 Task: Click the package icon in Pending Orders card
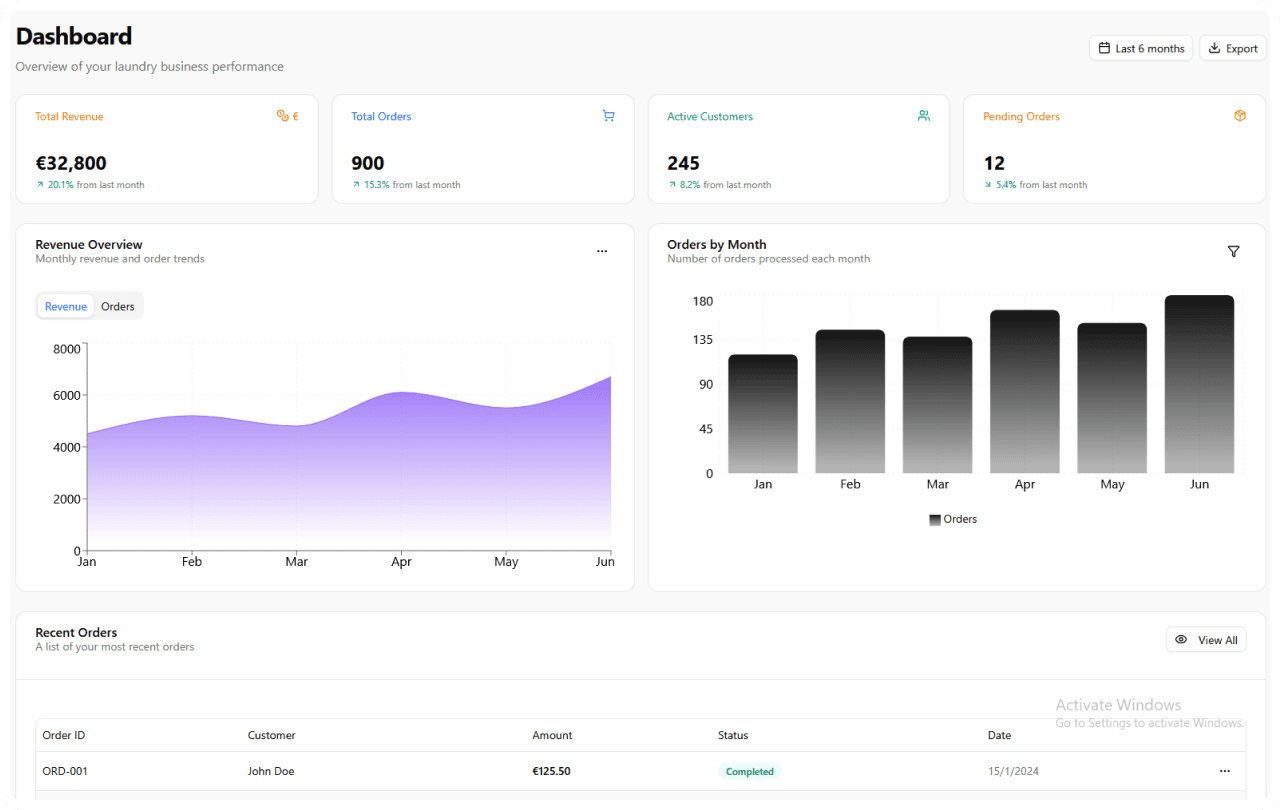[1240, 116]
